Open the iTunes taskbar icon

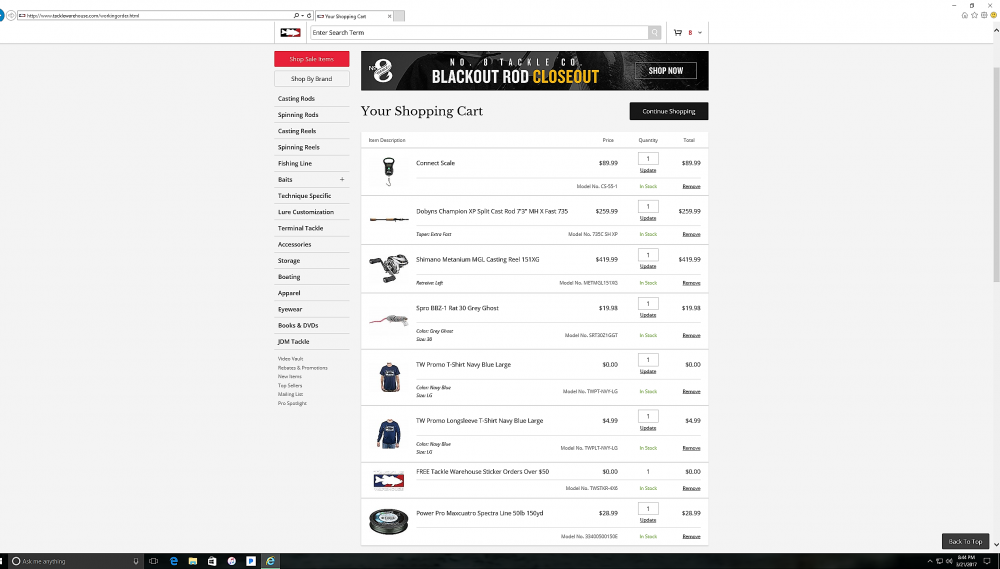pos(232,561)
